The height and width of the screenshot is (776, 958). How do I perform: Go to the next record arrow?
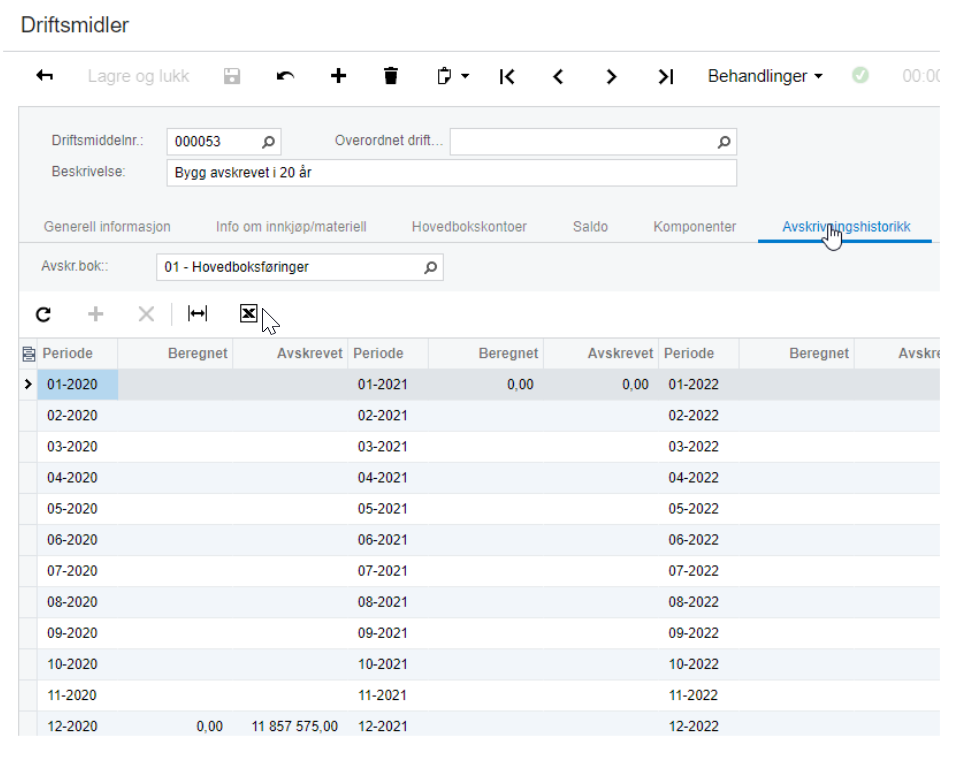(x=611, y=76)
